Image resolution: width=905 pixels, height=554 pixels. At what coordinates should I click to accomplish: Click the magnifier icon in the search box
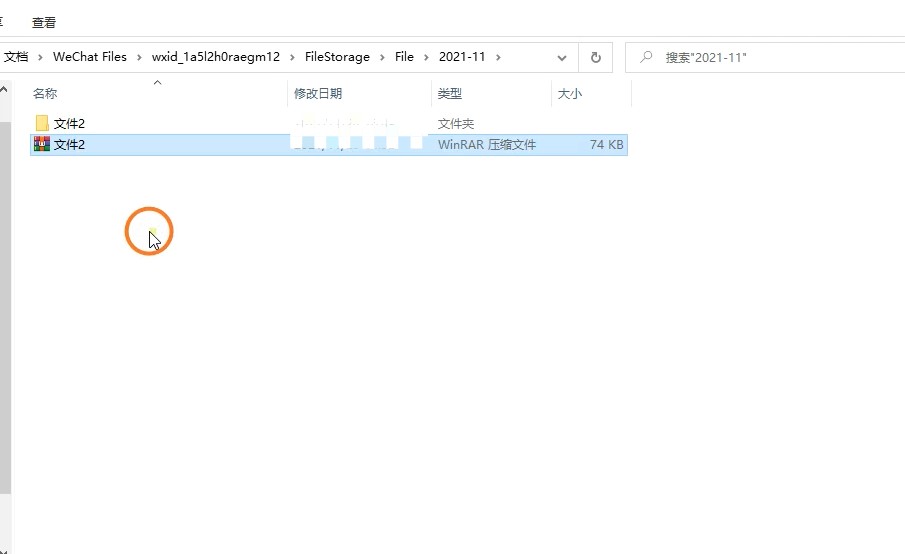pos(647,57)
